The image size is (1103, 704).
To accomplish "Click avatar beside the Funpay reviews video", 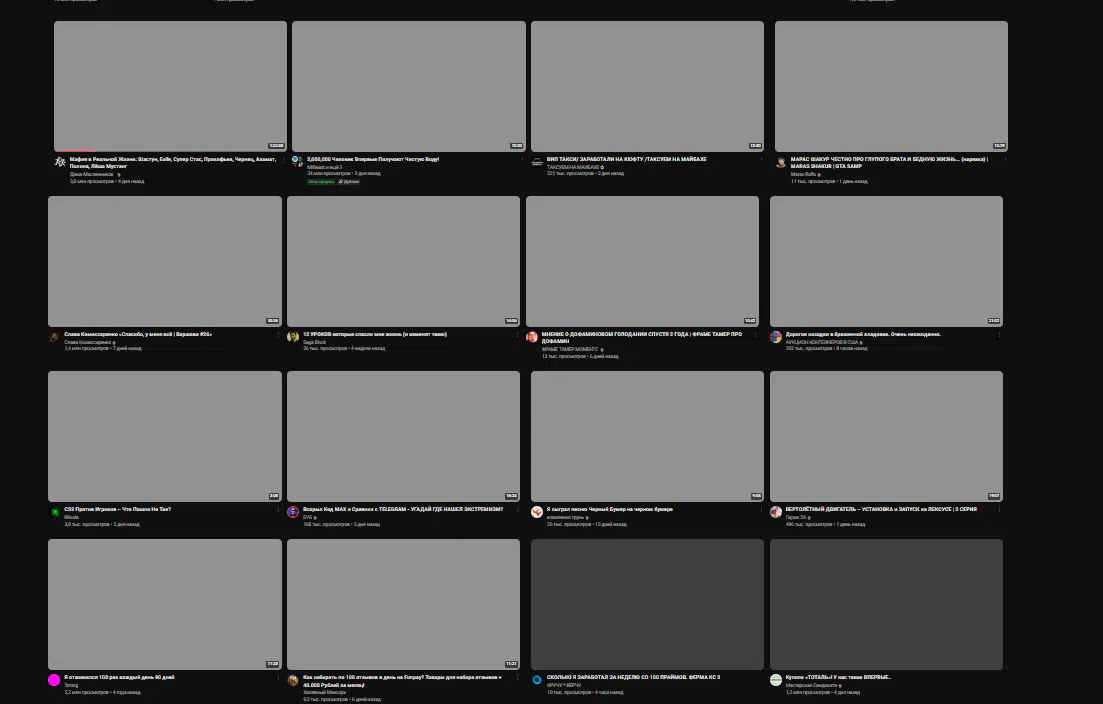I will [x=293, y=680].
